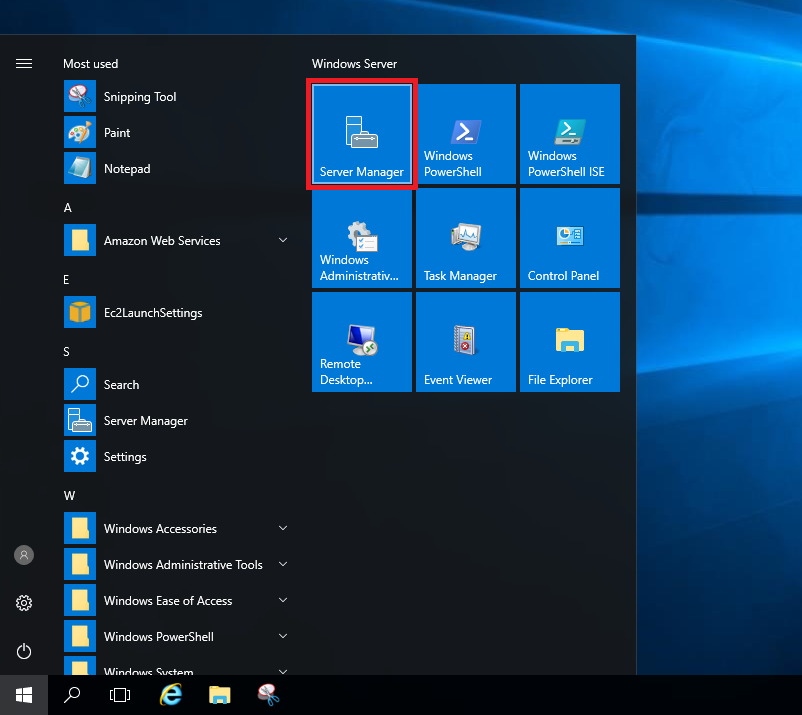Click the Amazon Web Services folder name

[x=162, y=240]
